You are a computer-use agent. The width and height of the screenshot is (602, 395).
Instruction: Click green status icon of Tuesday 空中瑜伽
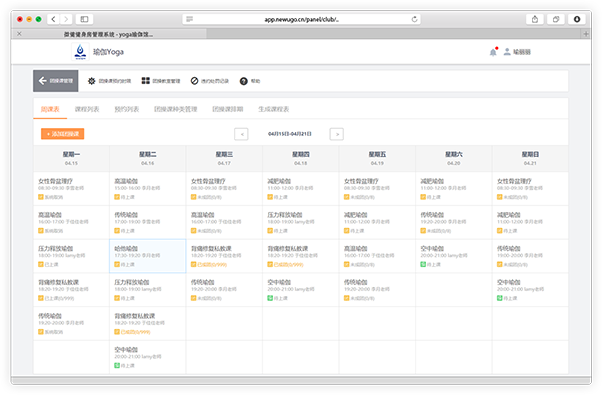117,365
